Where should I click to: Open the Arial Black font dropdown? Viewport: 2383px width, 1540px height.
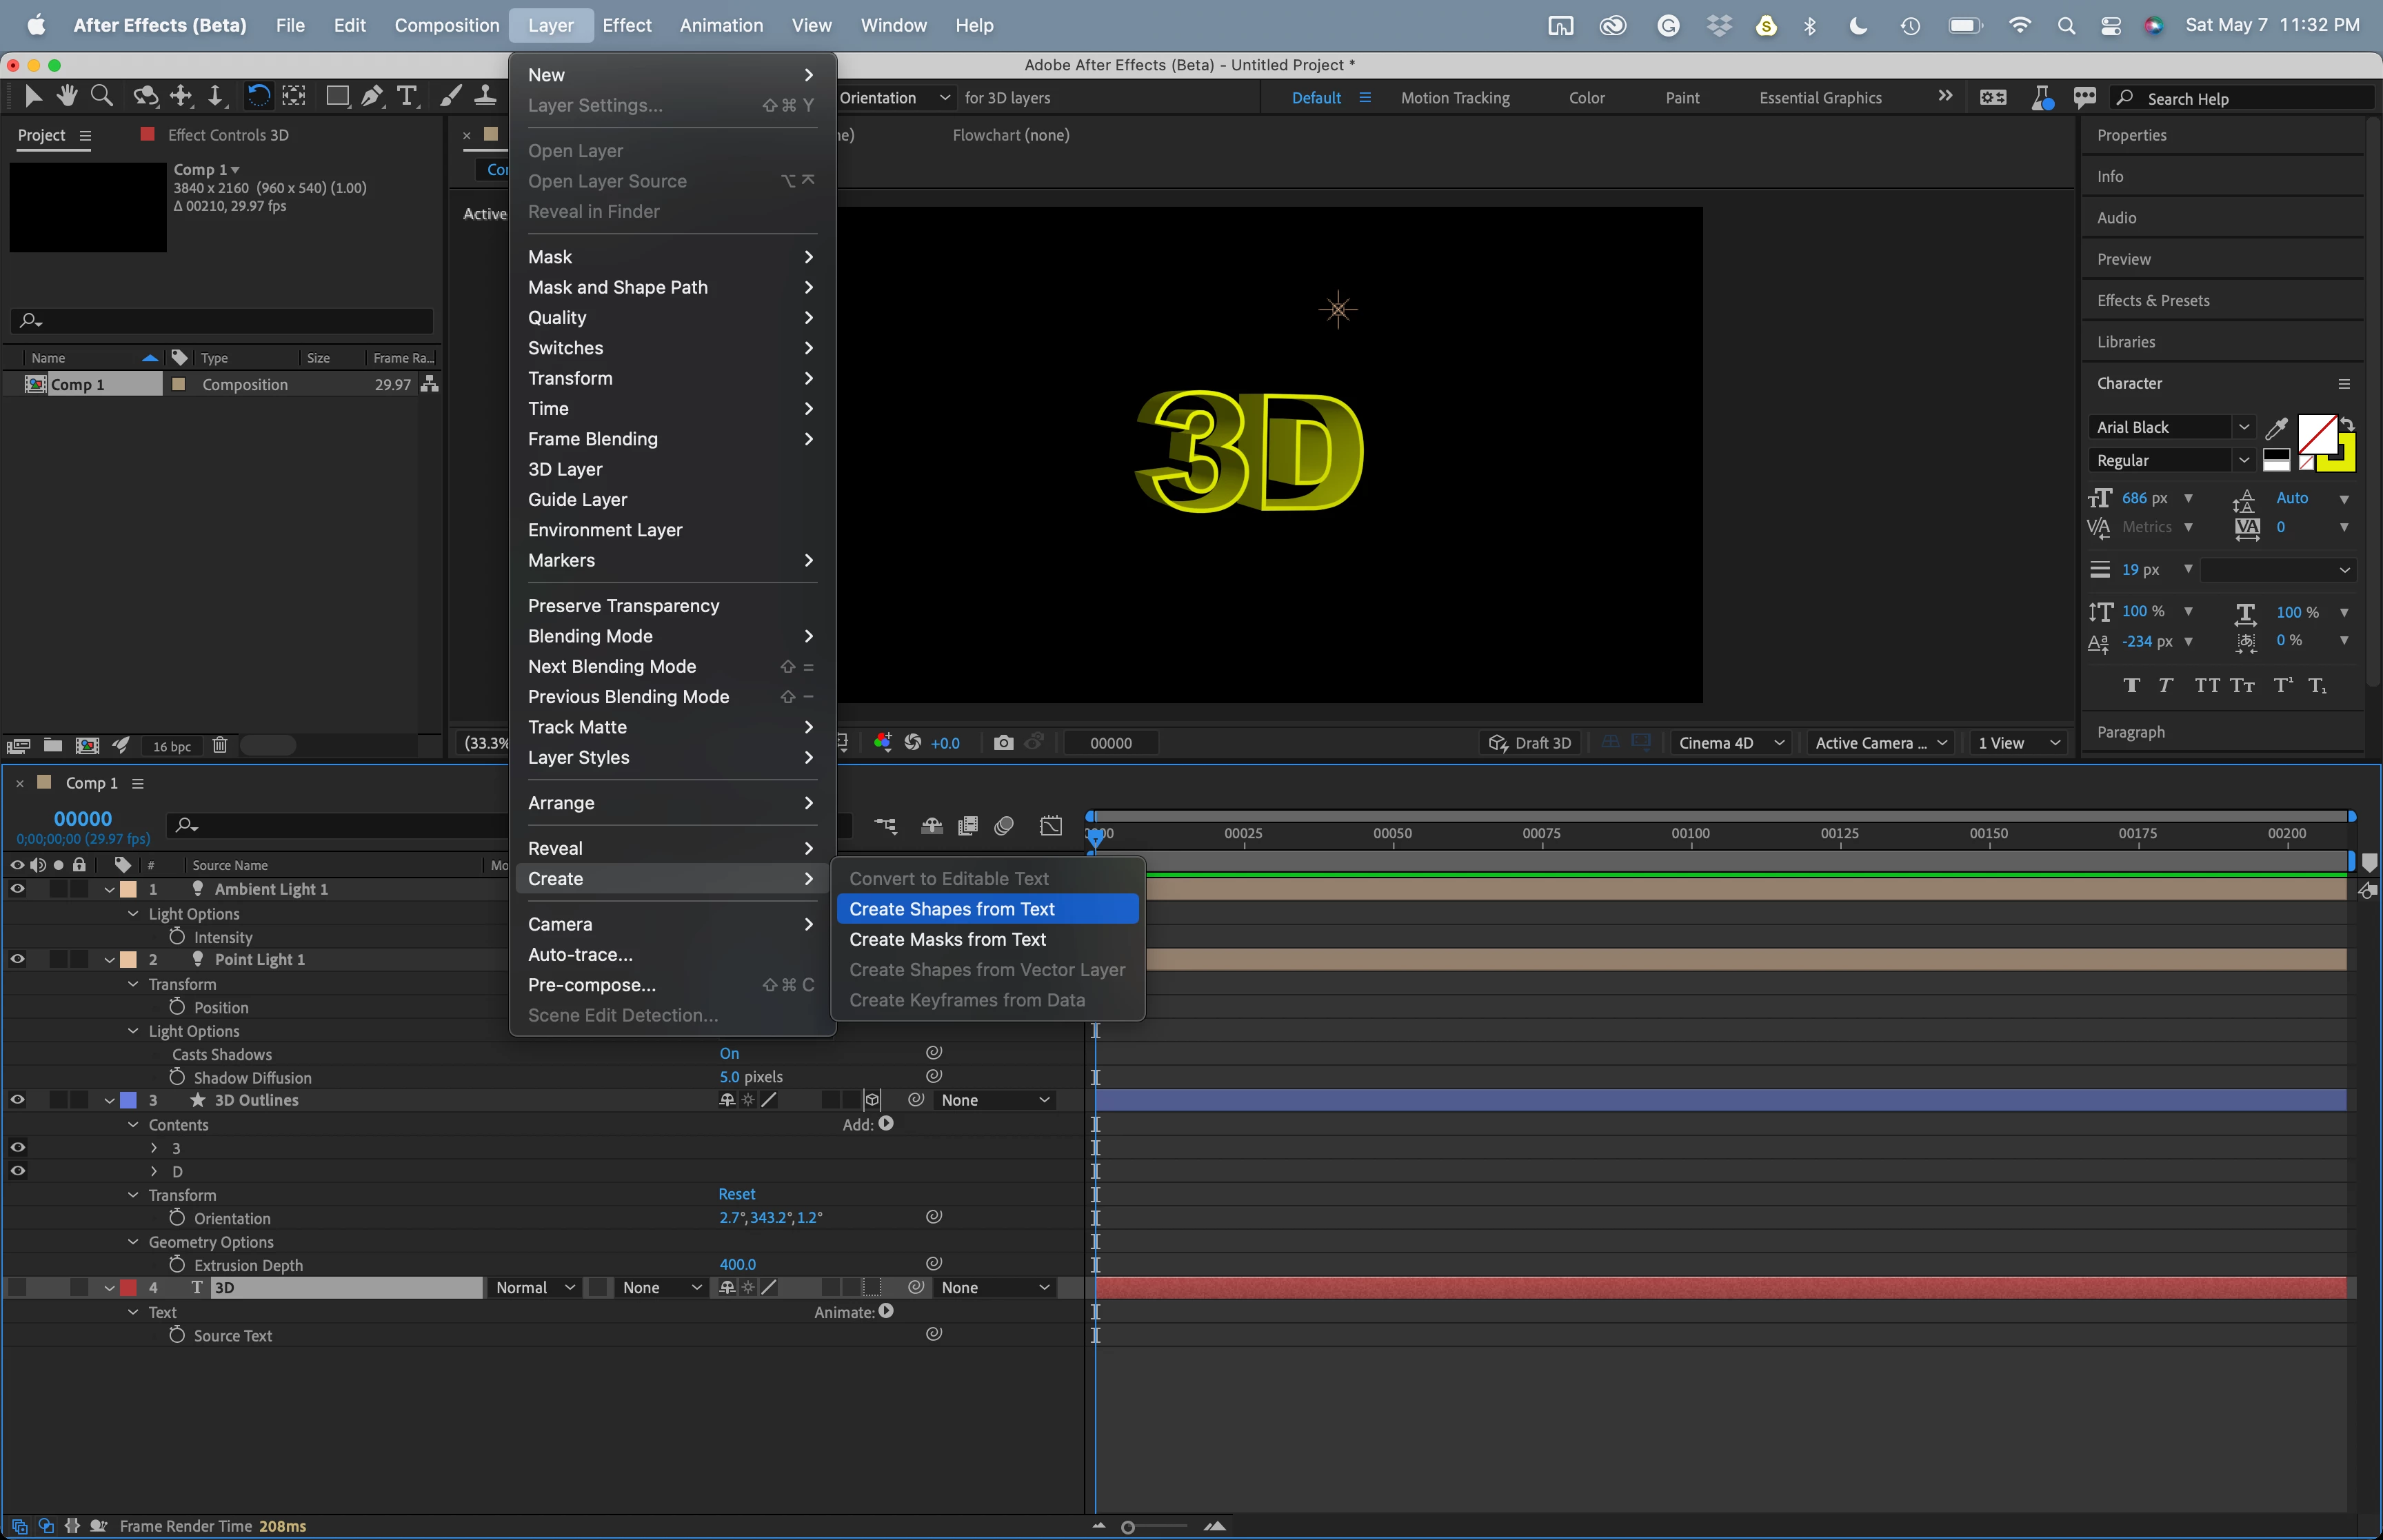point(2243,427)
